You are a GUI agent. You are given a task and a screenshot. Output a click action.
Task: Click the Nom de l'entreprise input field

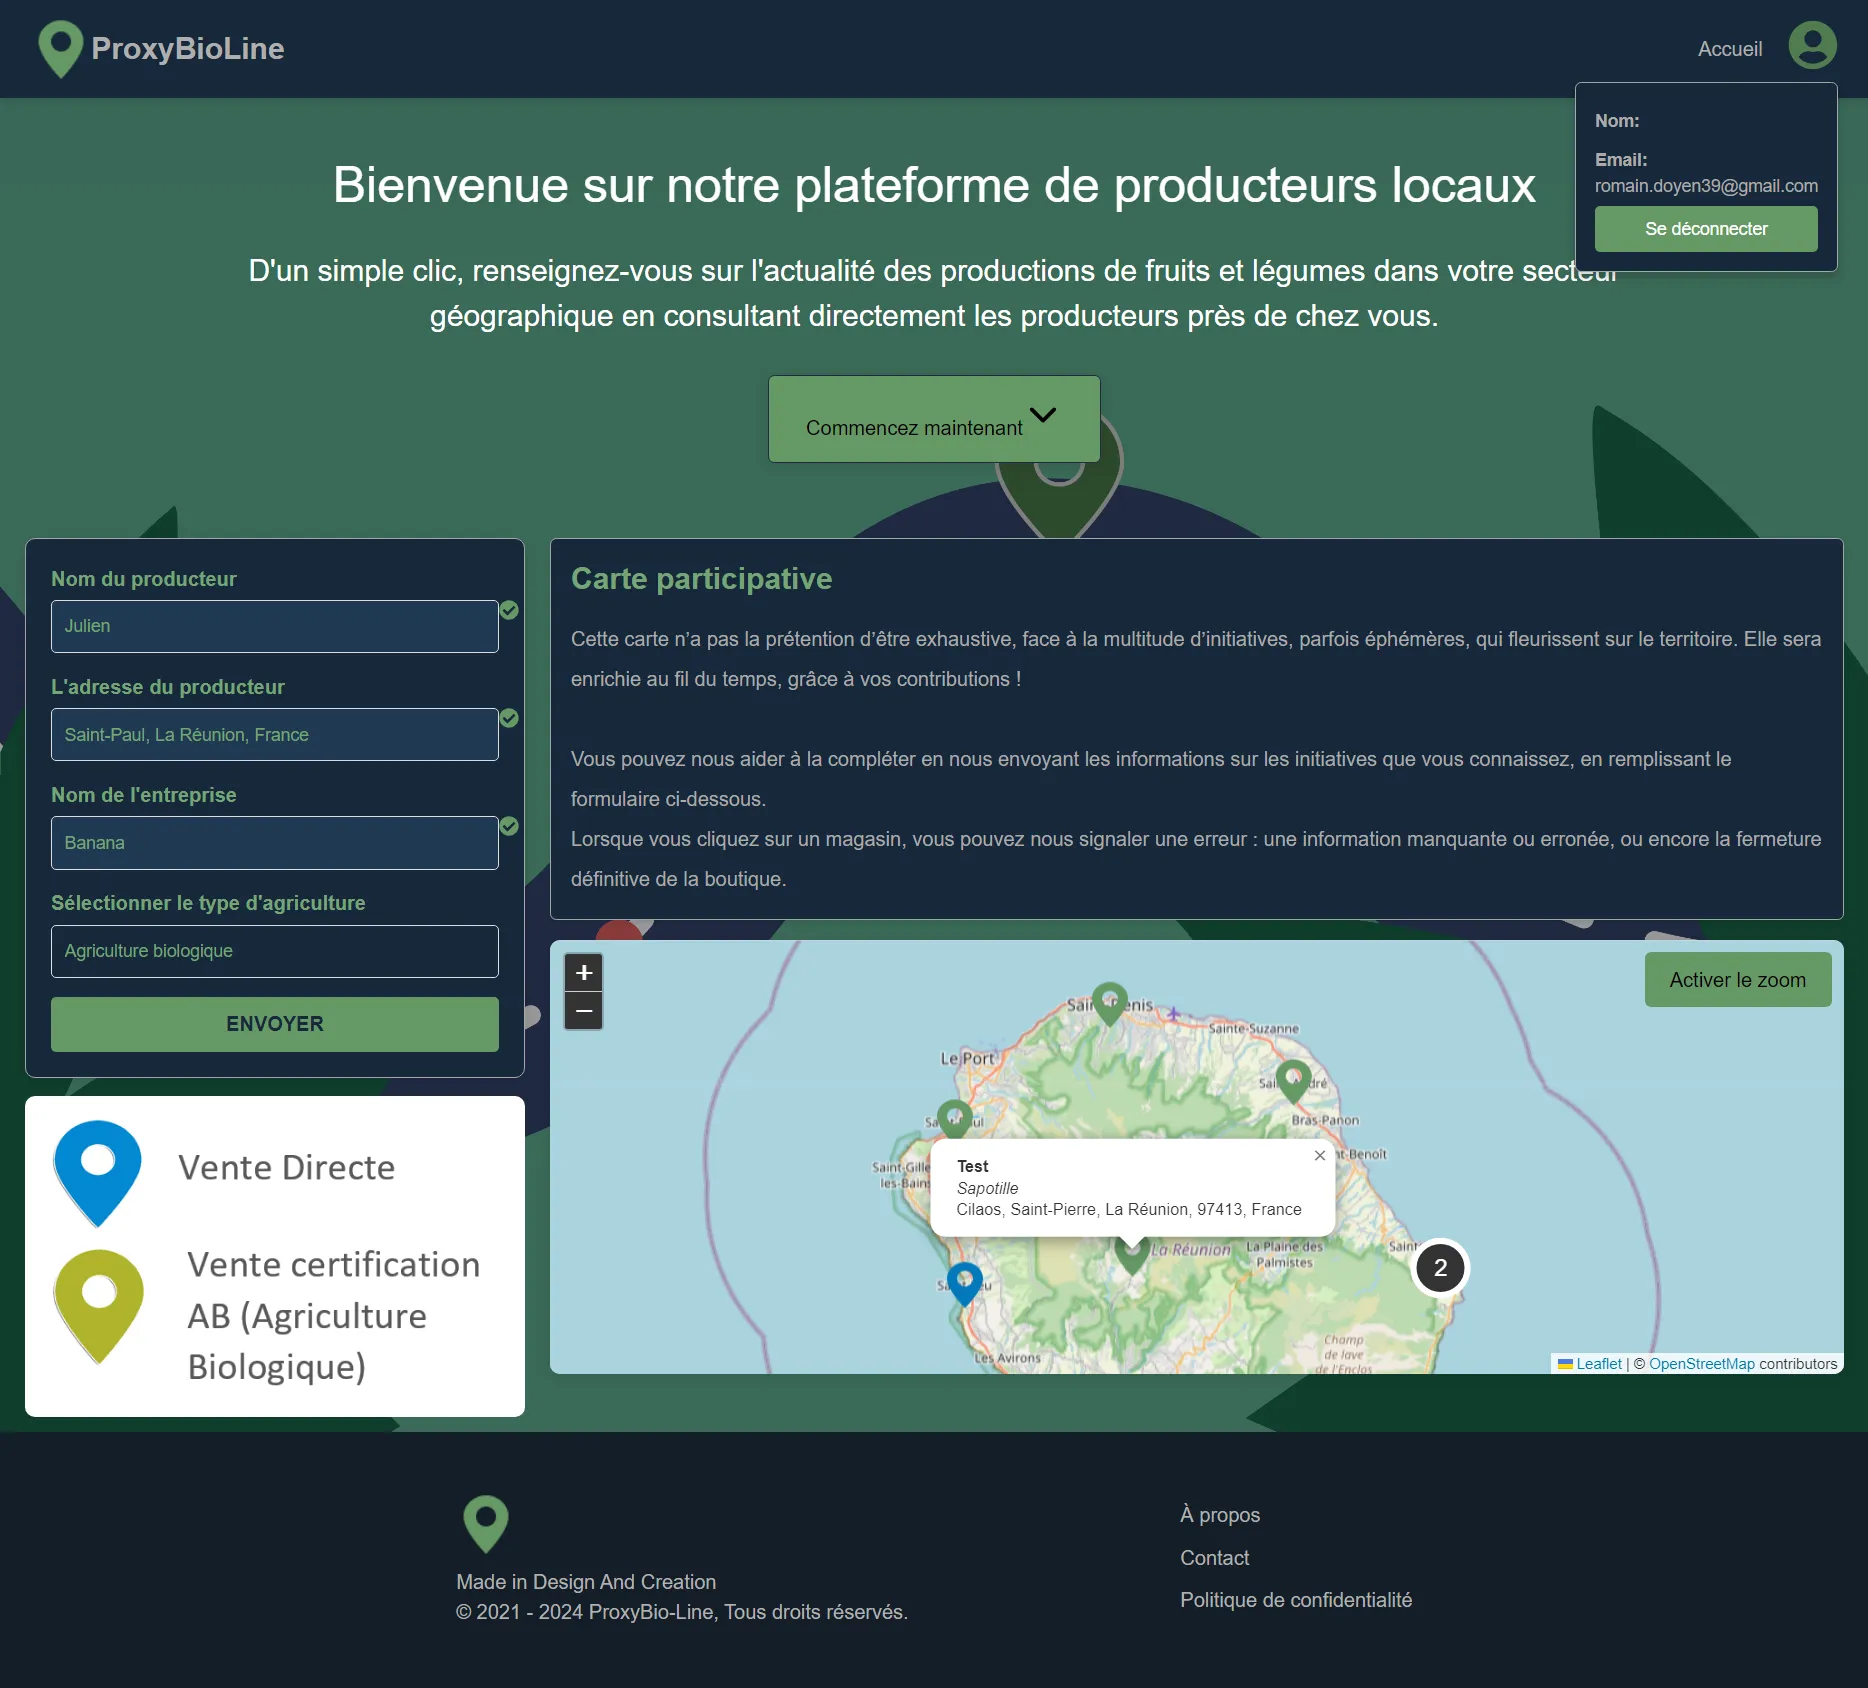[274, 842]
